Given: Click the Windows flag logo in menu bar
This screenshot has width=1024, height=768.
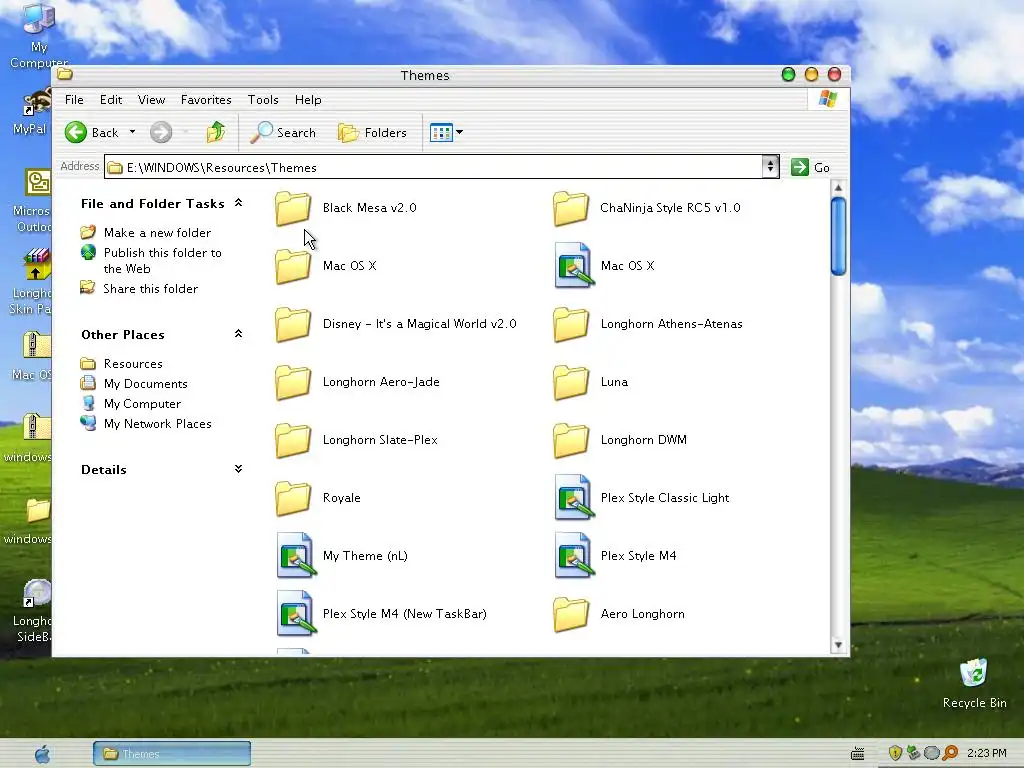Looking at the screenshot, I should click(x=827, y=99).
